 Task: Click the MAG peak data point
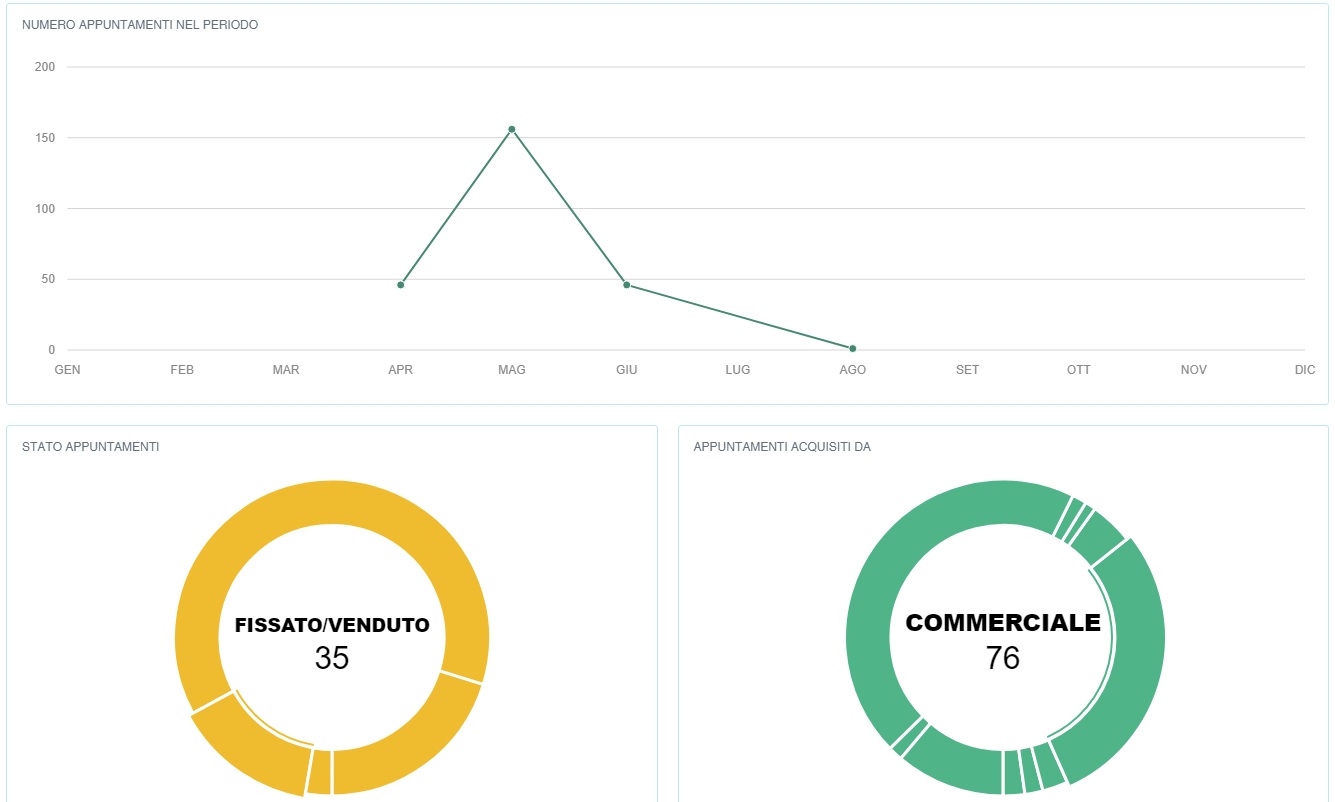pos(512,129)
